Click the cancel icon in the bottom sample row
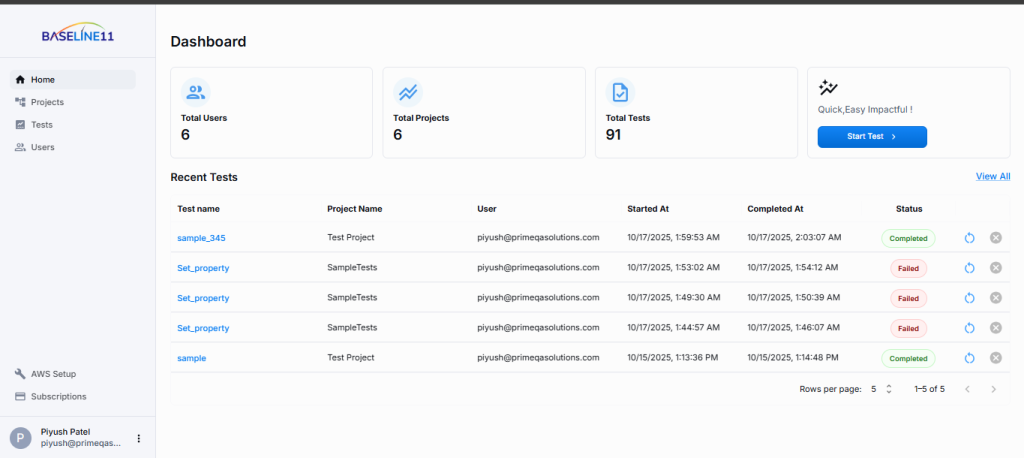The width and height of the screenshot is (1024, 458). (995, 358)
